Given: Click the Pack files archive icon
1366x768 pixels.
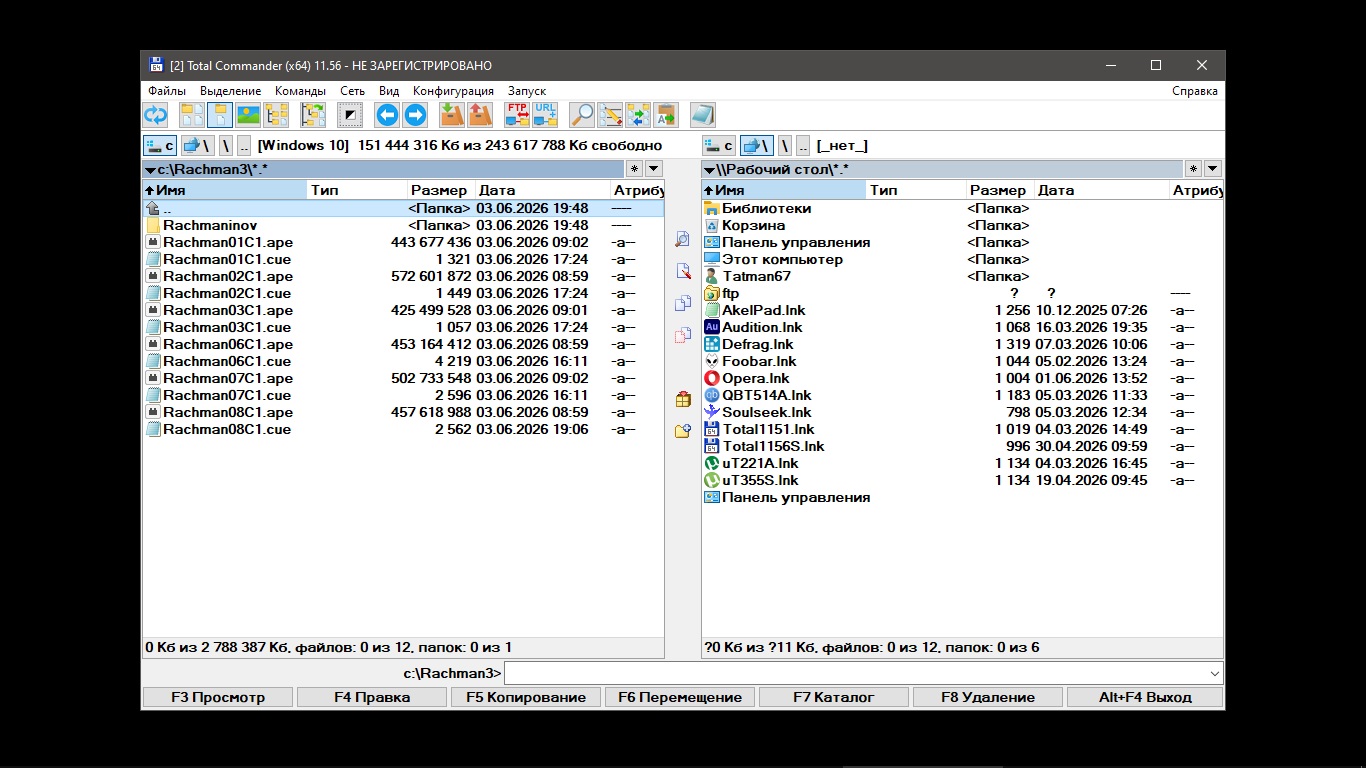Looking at the screenshot, I should (452, 115).
